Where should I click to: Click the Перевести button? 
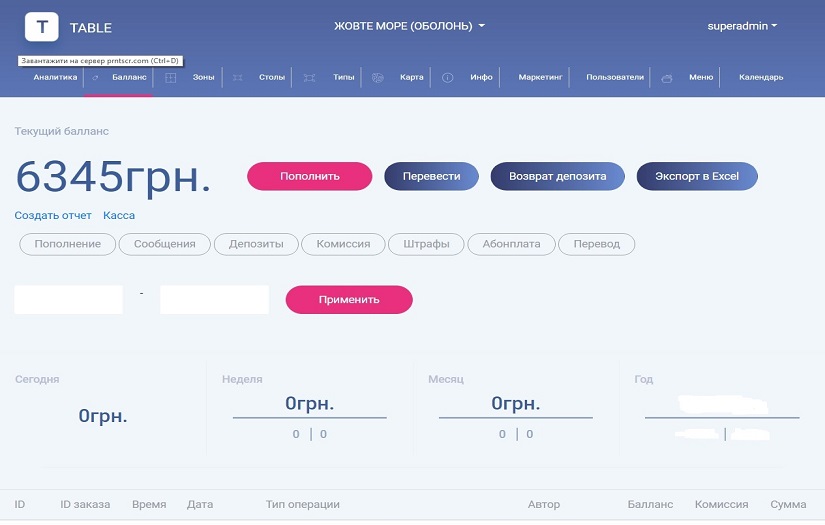pyautogui.click(x=431, y=176)
